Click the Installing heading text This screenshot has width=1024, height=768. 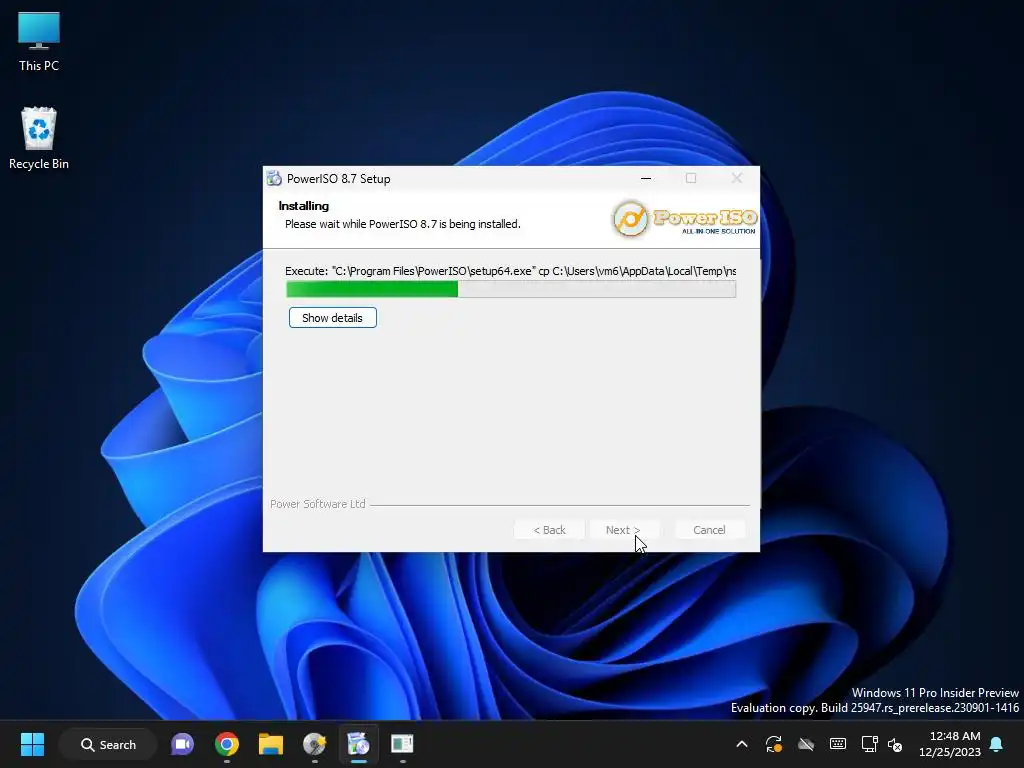coord(304,206)
